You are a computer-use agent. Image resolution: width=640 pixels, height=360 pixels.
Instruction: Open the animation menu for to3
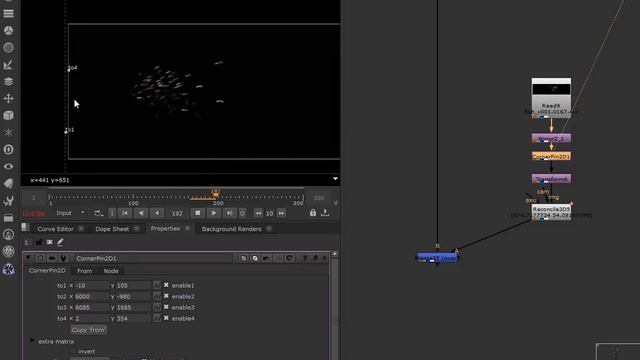pyautogui.click(x=157, y=307)
